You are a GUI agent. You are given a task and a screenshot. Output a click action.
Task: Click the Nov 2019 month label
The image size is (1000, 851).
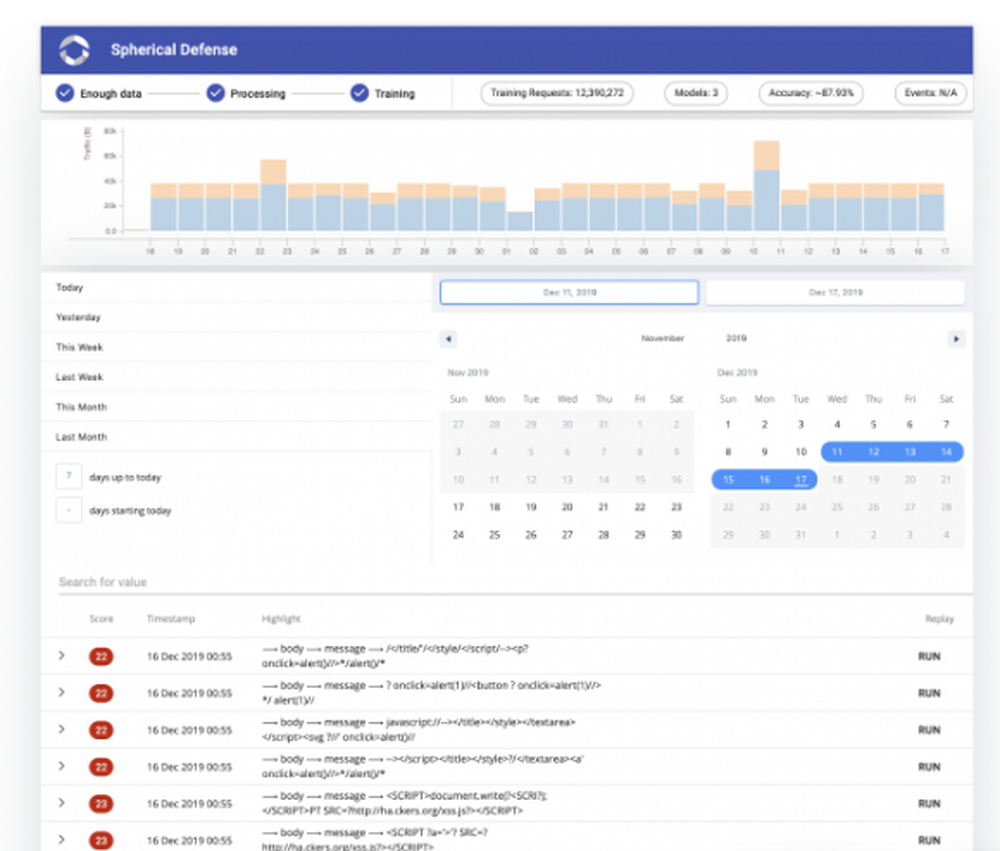[467, 373]
